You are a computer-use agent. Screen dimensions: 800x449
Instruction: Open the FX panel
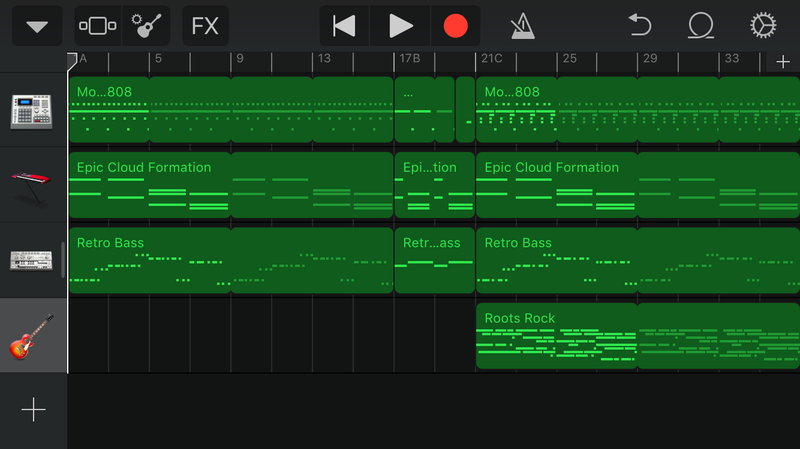205,26
